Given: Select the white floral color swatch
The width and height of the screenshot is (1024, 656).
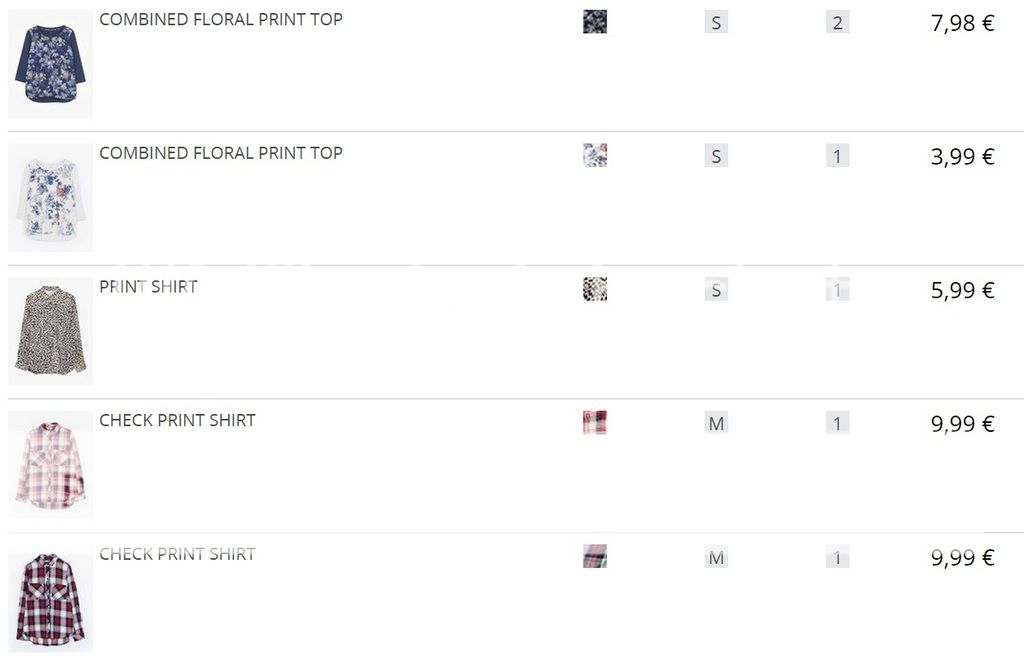Looking at the screenshot, I should [595, 155].
